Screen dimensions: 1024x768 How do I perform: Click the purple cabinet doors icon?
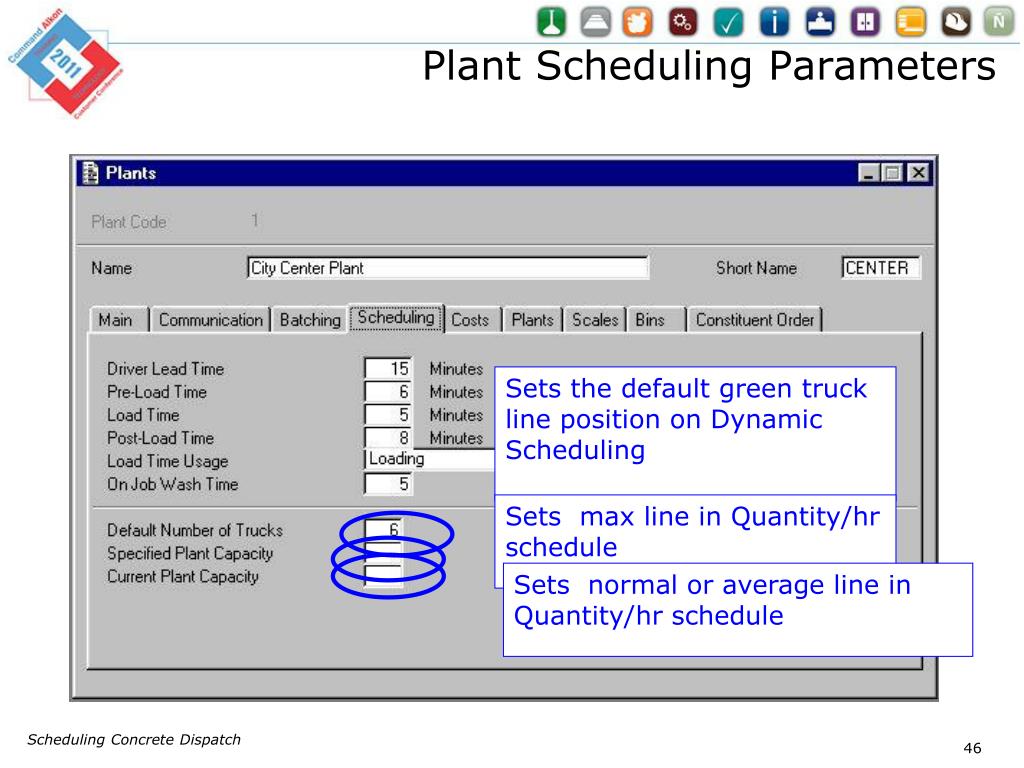click(865, 22)
